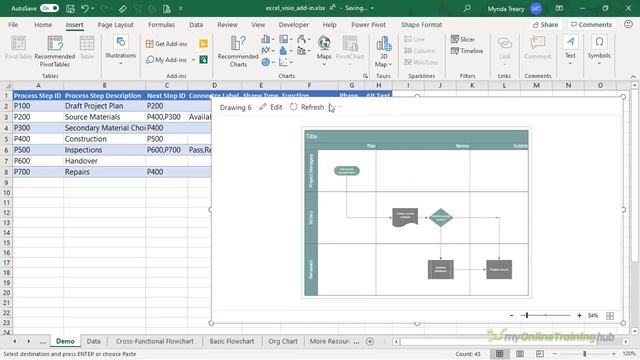
Task: Click the line chart icon
Action: click(x=267, y=51)
